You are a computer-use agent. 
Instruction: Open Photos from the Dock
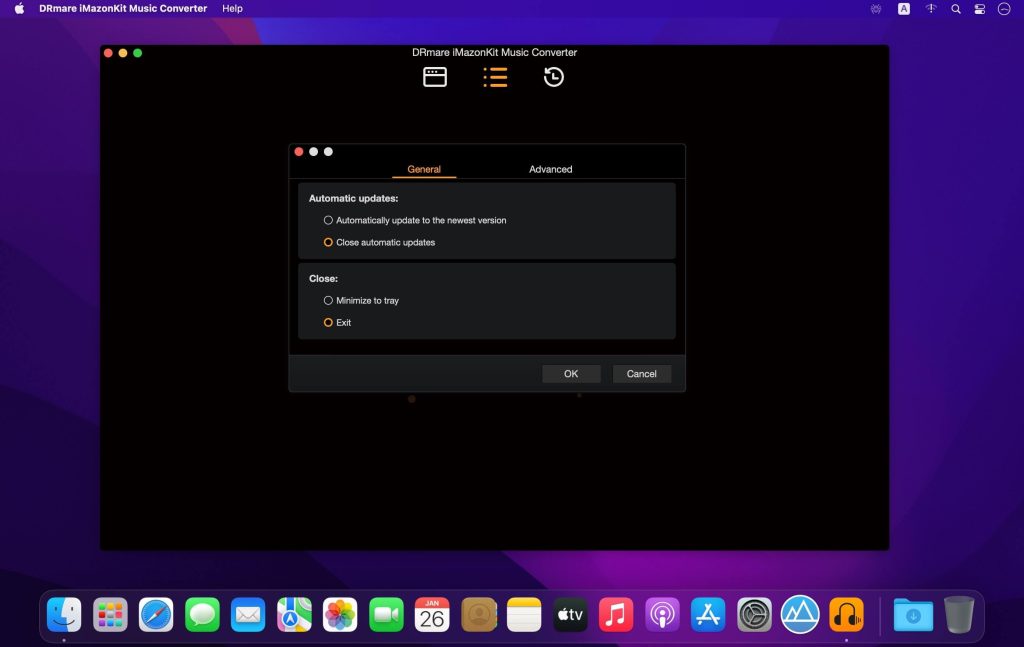pyautogui.click(x=340, y=614)
